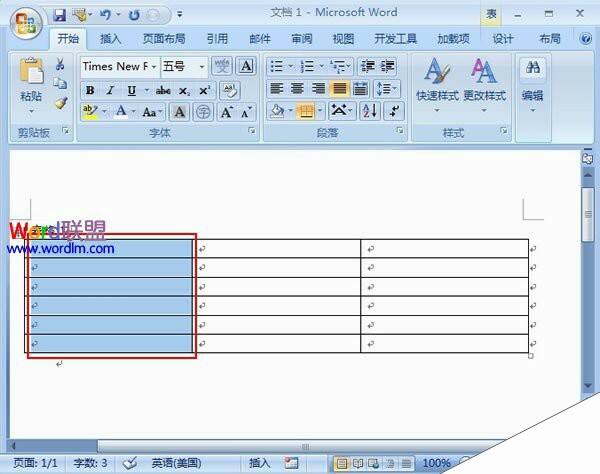
Task: Open the font size dropdown
Action: click(202, 67)
